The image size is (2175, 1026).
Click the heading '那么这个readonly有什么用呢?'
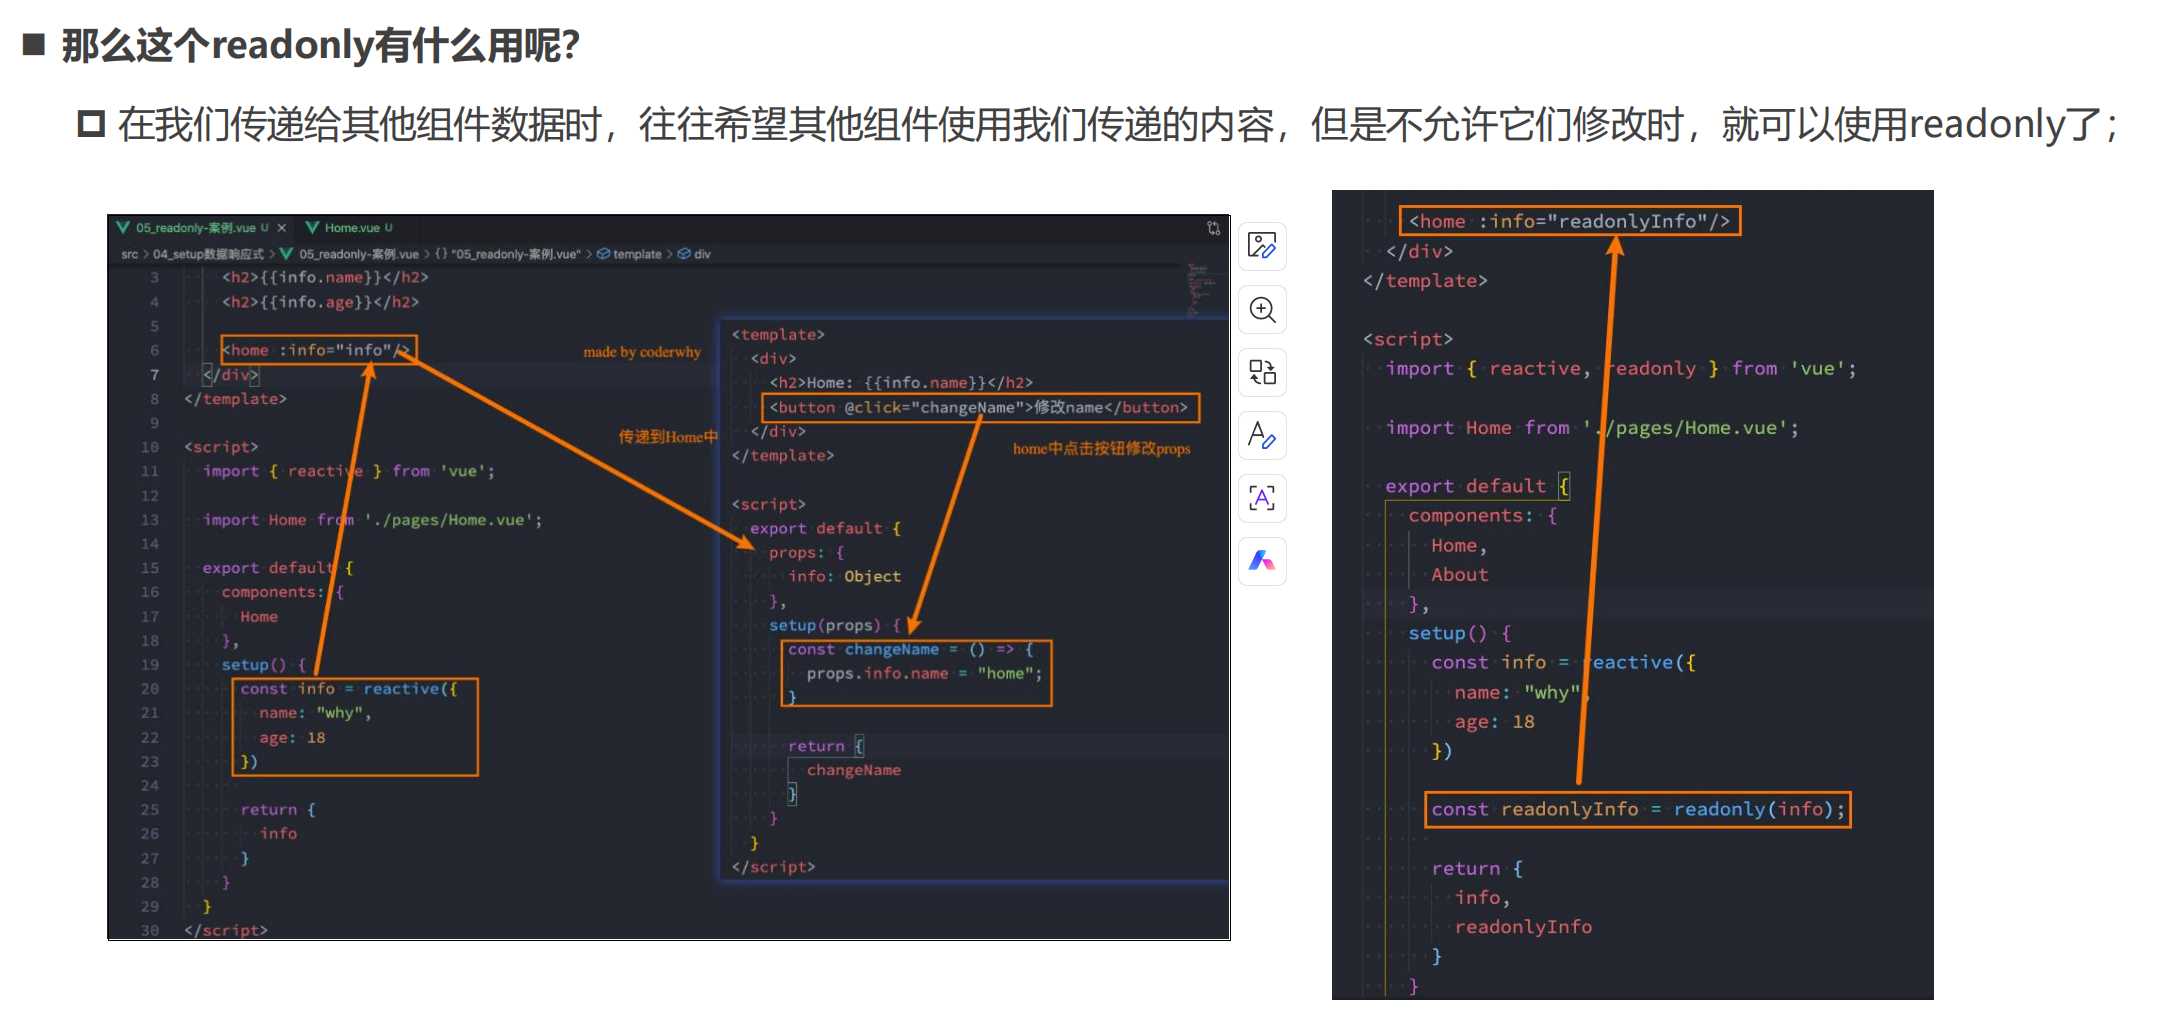point(320,46)
